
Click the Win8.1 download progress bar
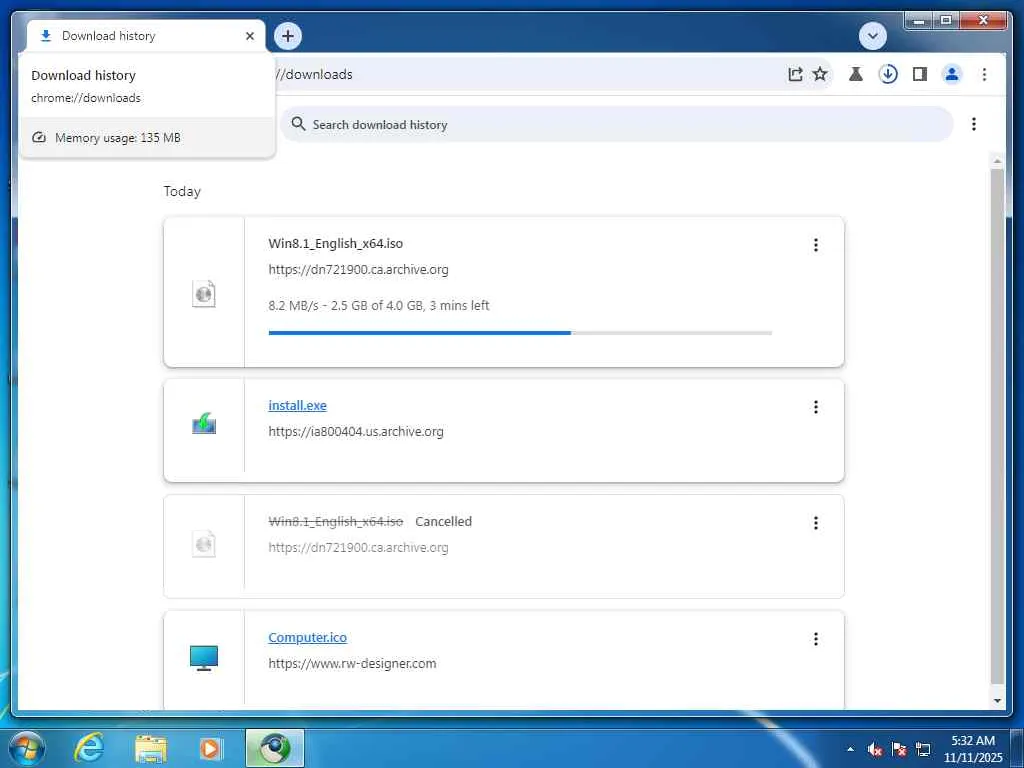(x=520, y=333)
